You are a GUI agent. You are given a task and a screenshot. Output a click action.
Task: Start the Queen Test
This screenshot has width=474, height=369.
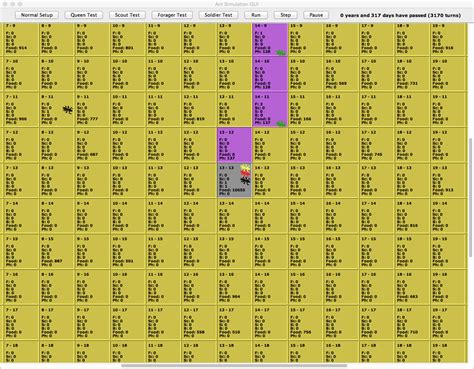[84, 15]
